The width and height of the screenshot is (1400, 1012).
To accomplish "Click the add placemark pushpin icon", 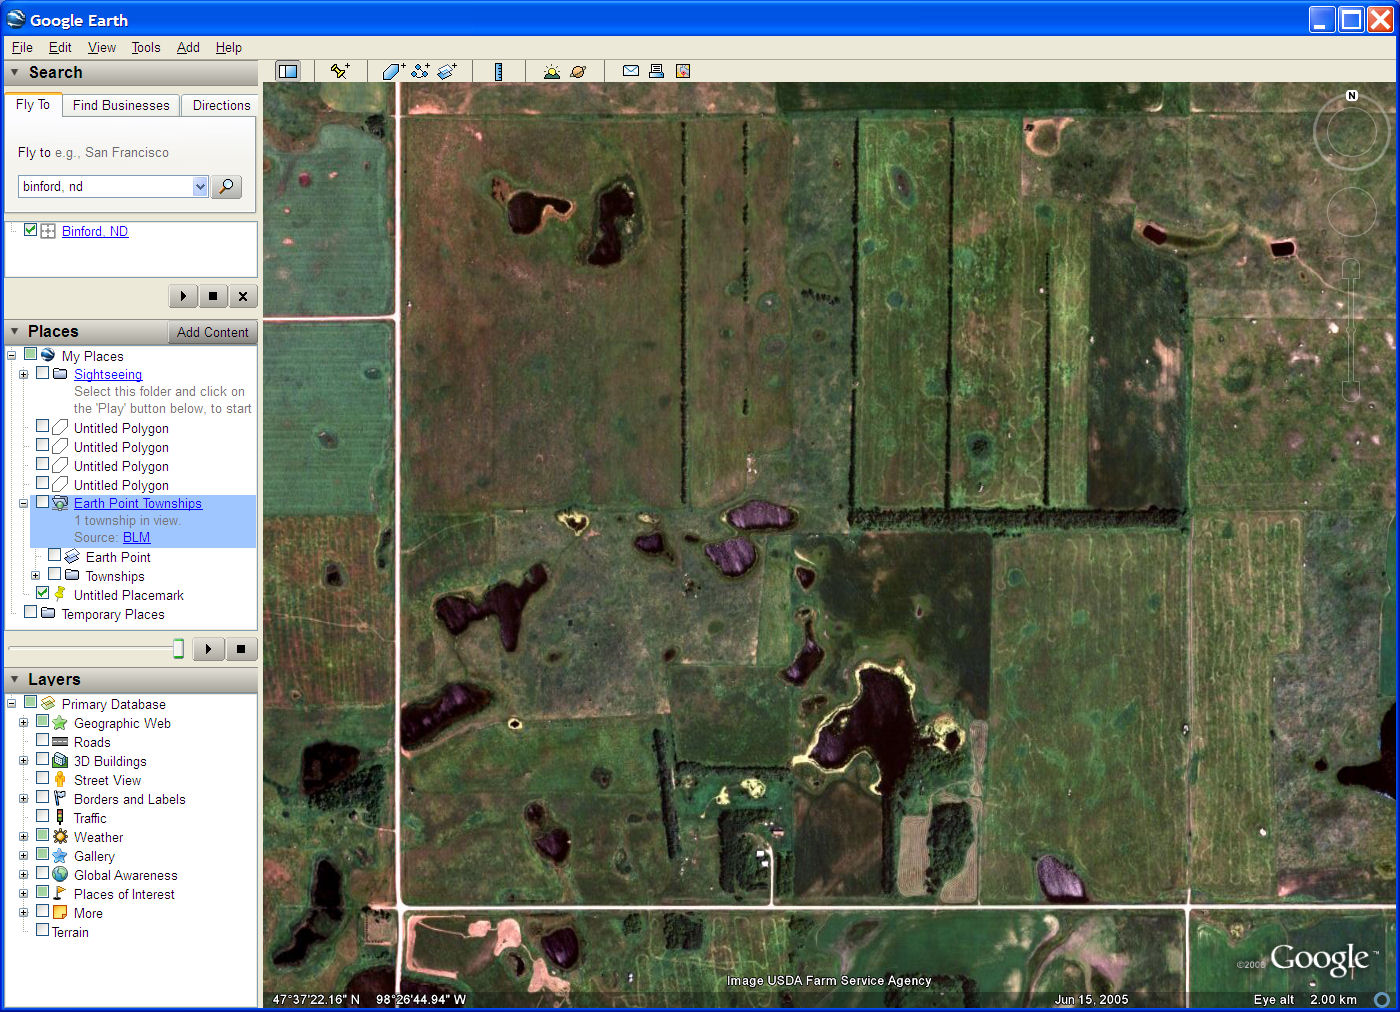I will pos(340,71).
